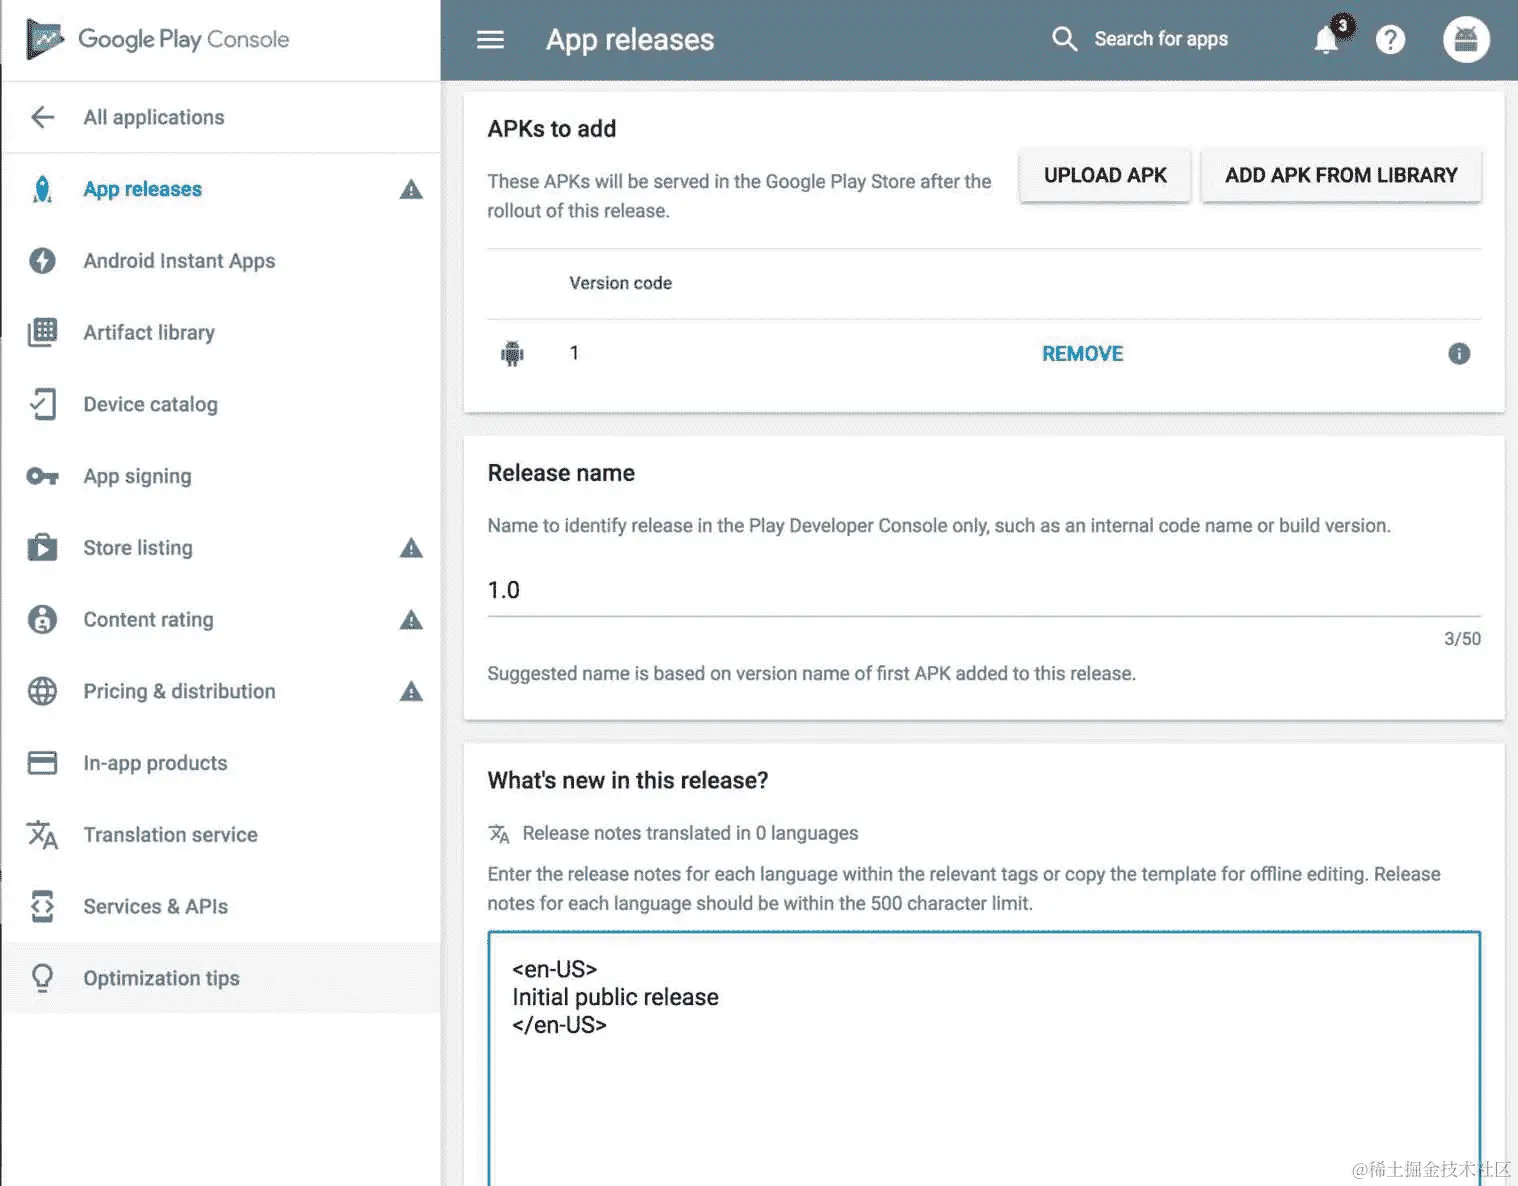Open Android Instant Apps section
This screenshot has width=1518, height=1186.
pos(179,261)
